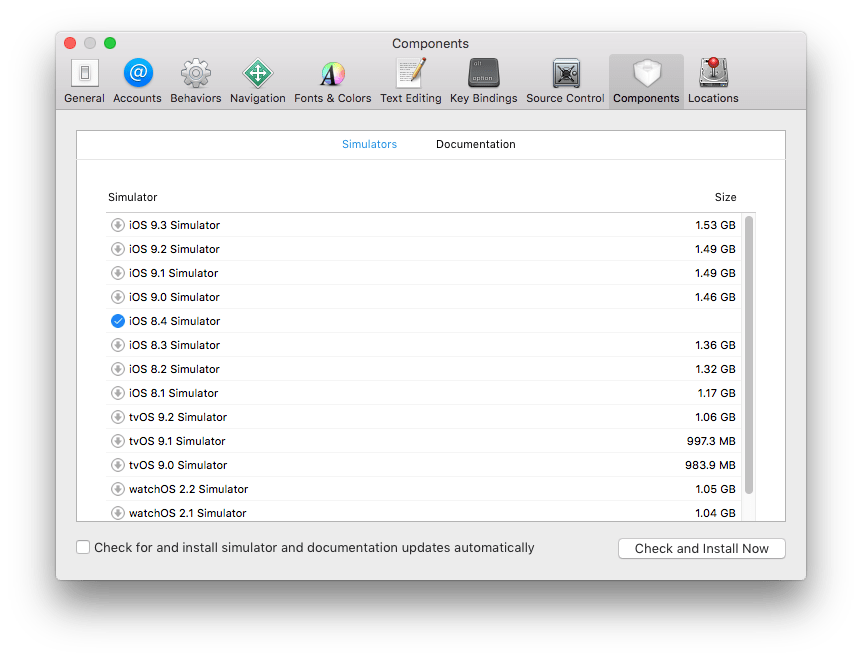Download the watchOS 2.1 Simulator

pos(118,513)
